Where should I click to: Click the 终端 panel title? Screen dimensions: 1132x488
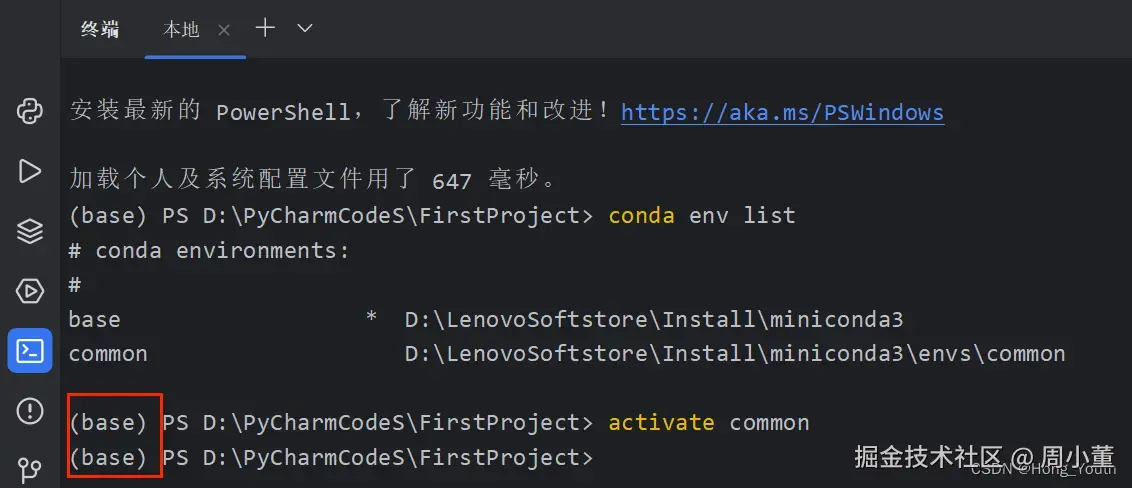(99, 30)
